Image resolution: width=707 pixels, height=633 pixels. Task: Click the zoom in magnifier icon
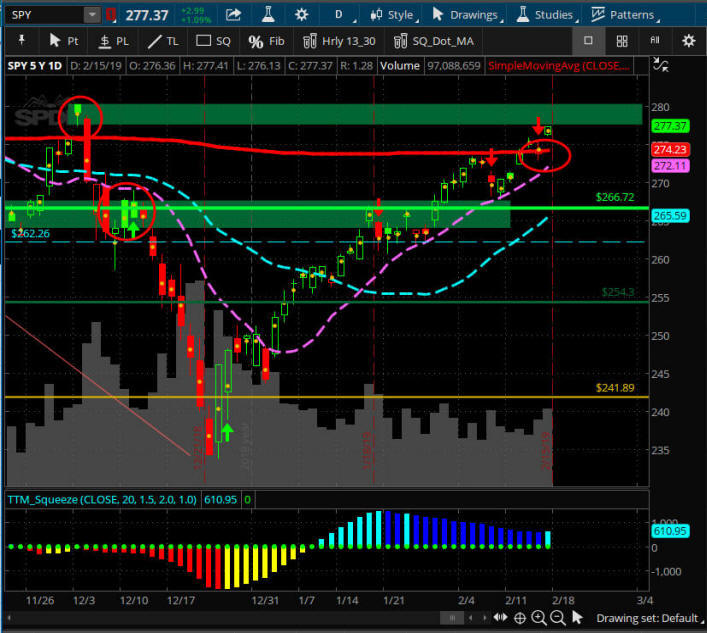coord(538,617)
